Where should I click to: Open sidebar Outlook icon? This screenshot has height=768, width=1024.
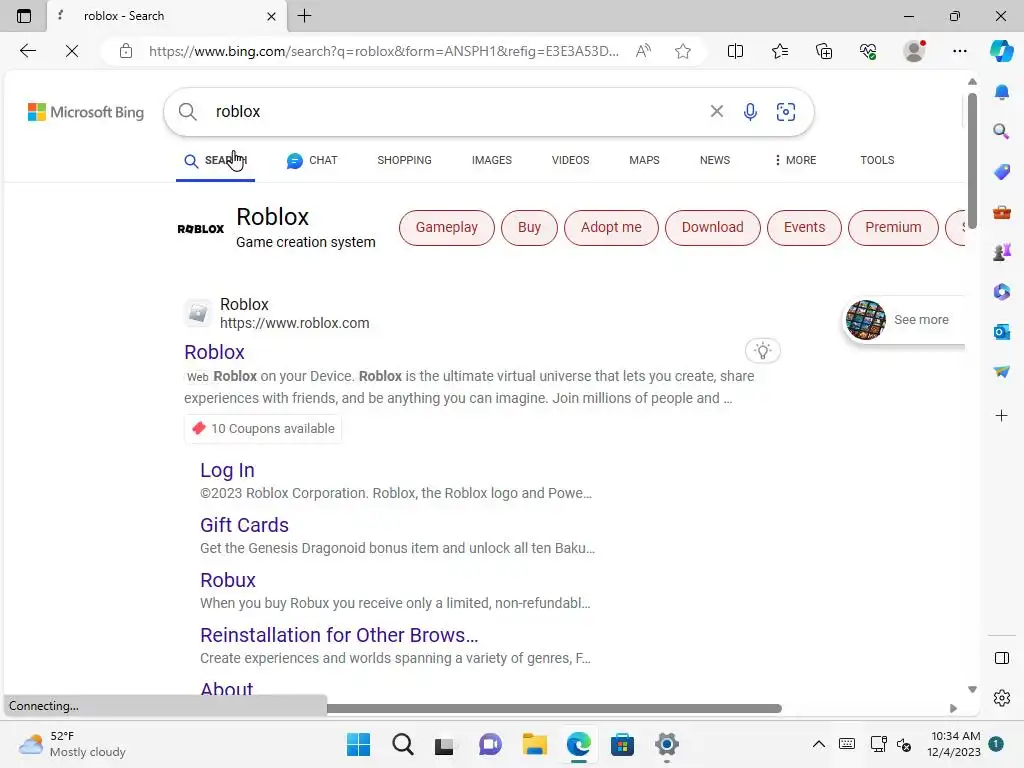pos(1002,332)
